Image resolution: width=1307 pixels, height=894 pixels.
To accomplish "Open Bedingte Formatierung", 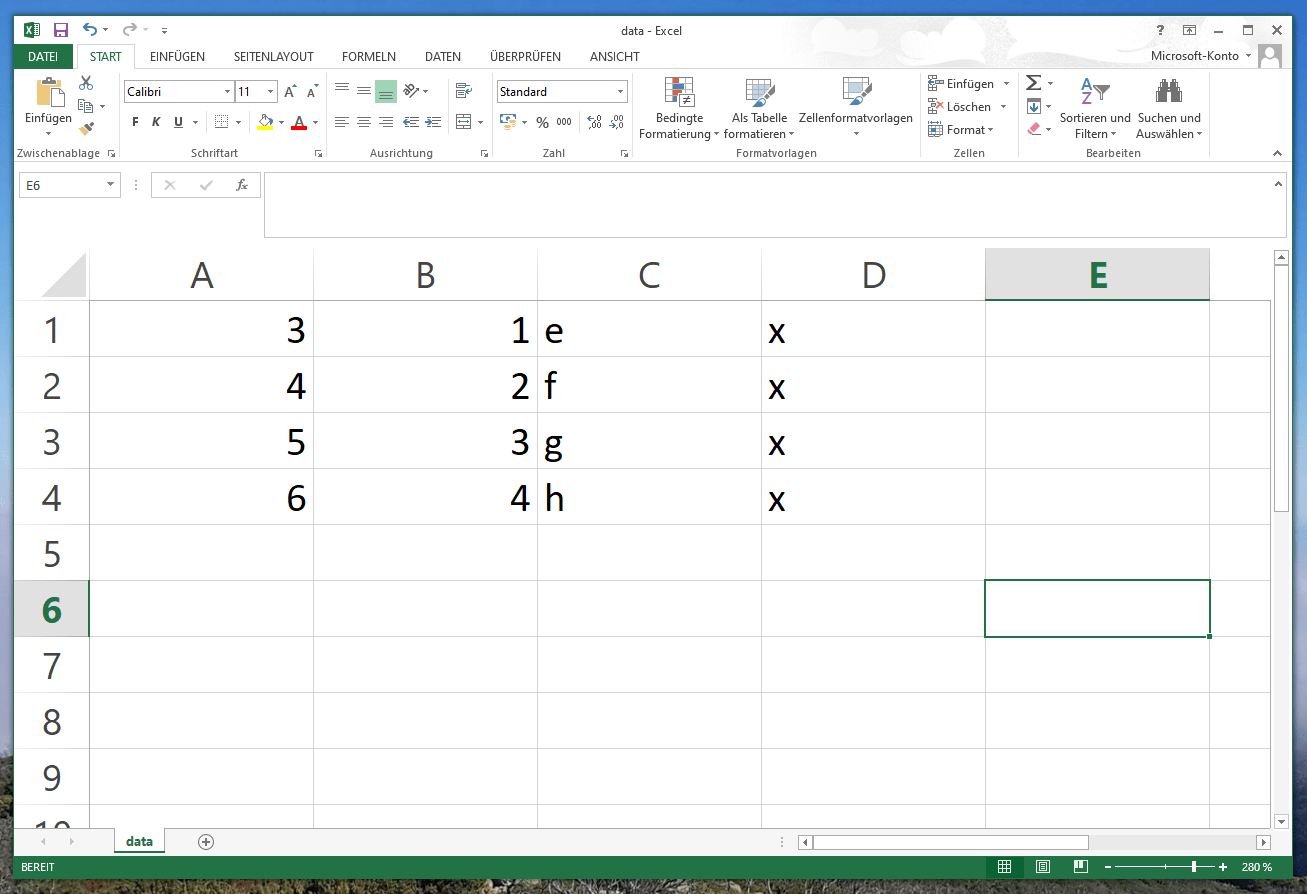I will click(679, 105).
